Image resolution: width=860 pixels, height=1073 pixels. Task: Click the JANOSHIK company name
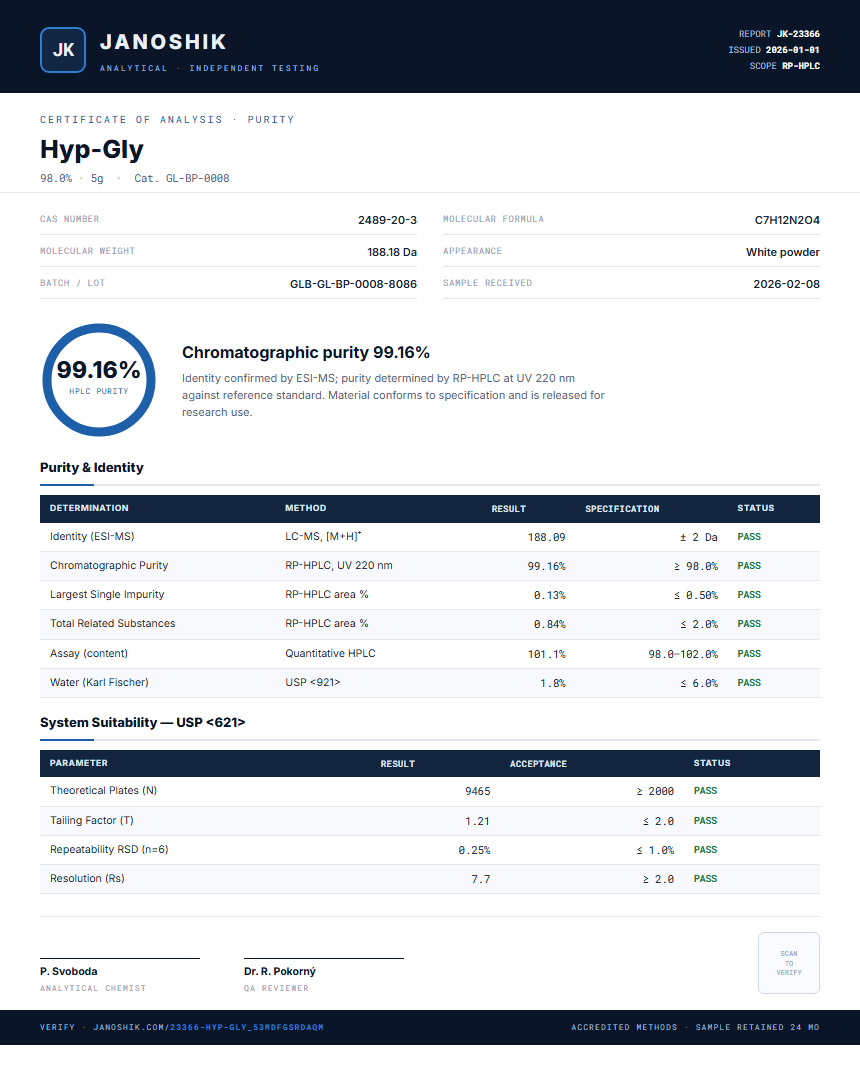163,42
